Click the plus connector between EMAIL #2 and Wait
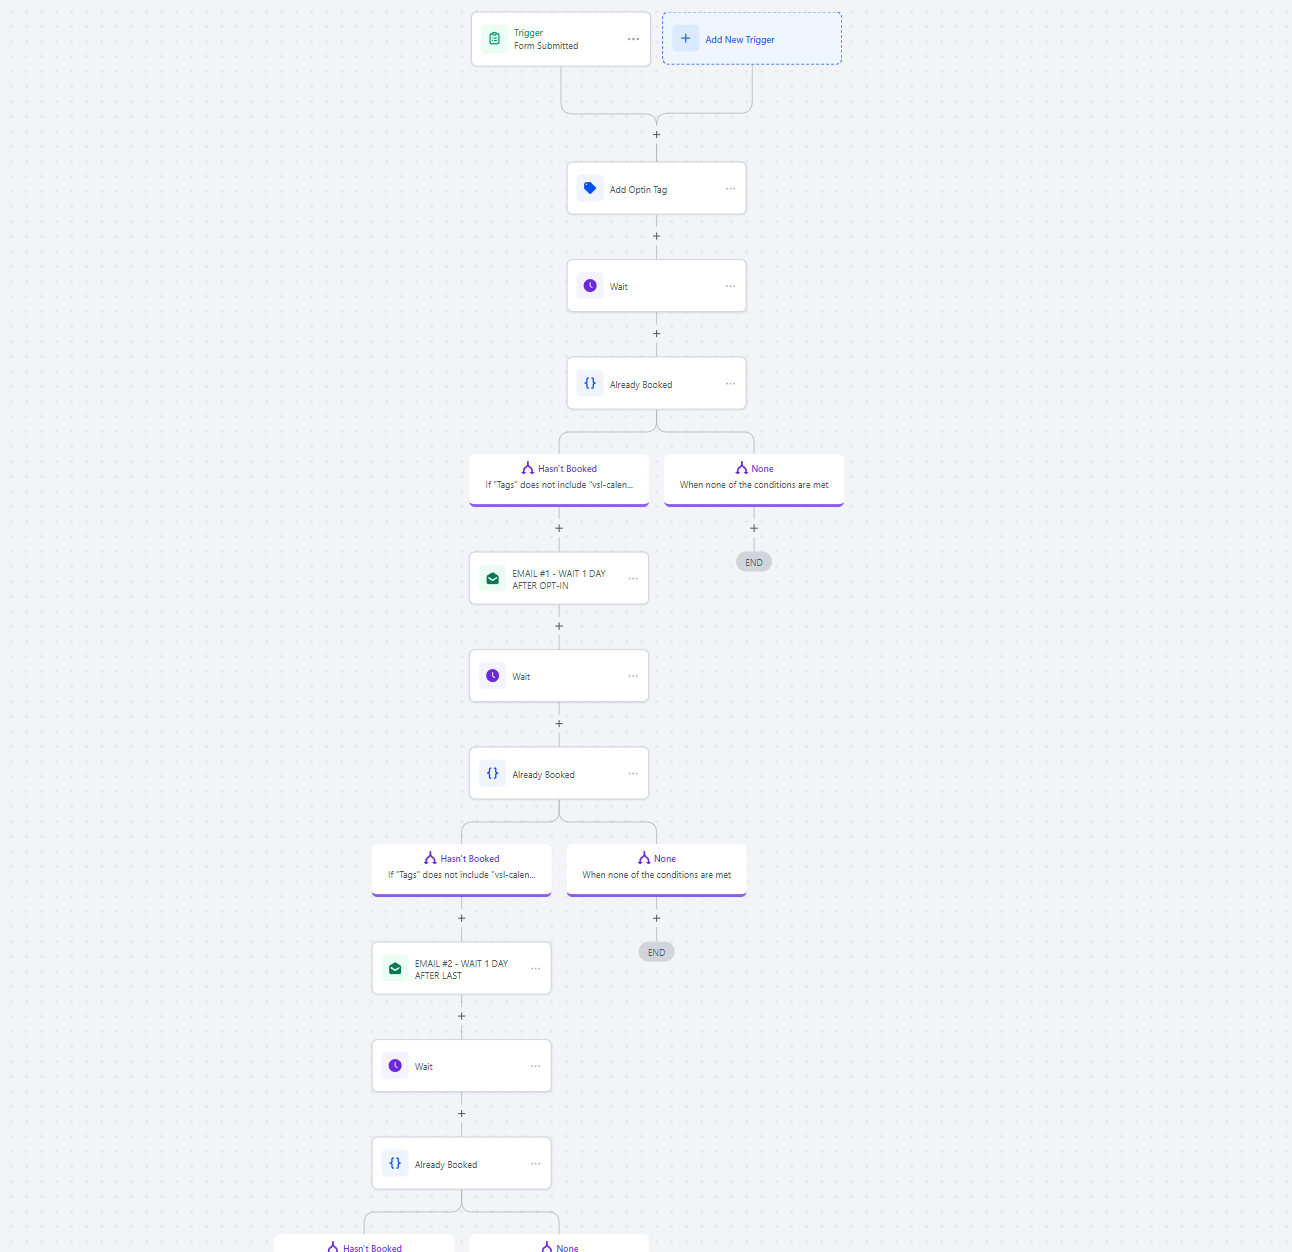 coord(461,1016)
